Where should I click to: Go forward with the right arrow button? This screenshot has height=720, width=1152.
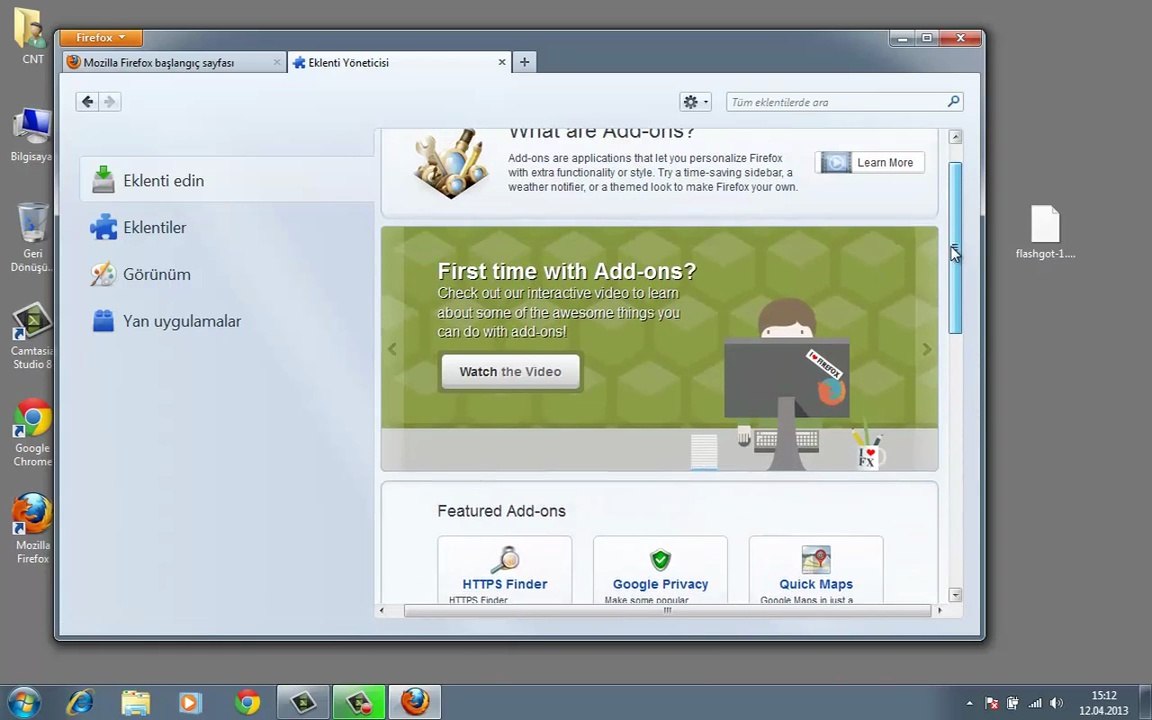[x=110, y=101]
